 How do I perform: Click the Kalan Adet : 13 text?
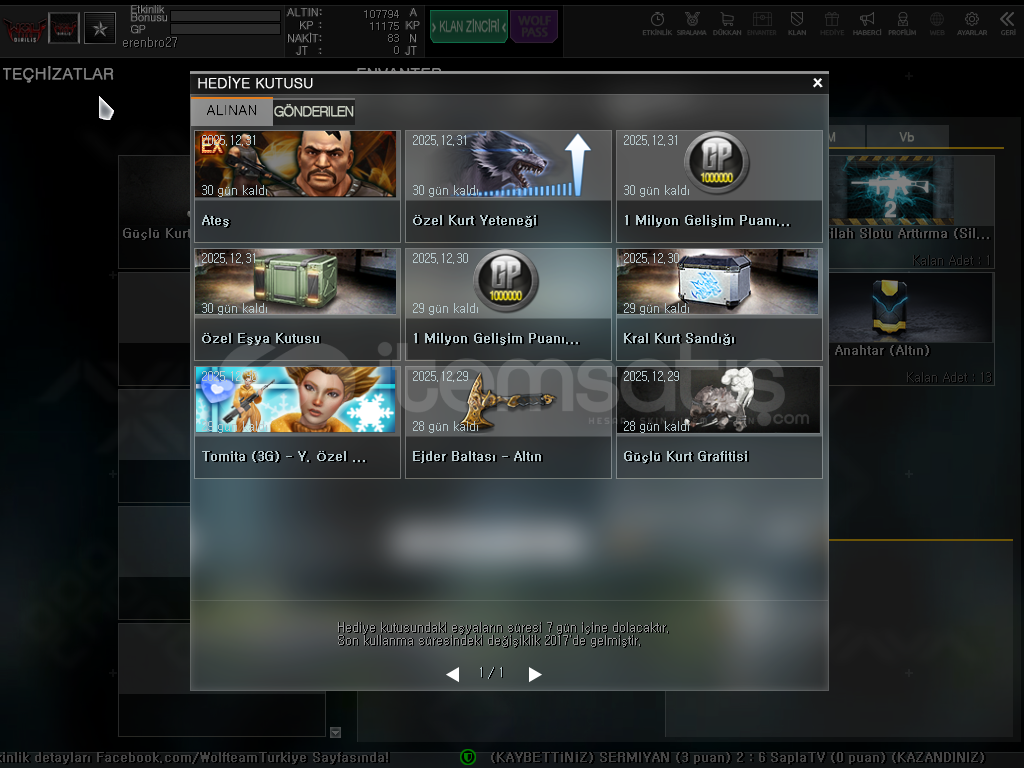point(948,377)
